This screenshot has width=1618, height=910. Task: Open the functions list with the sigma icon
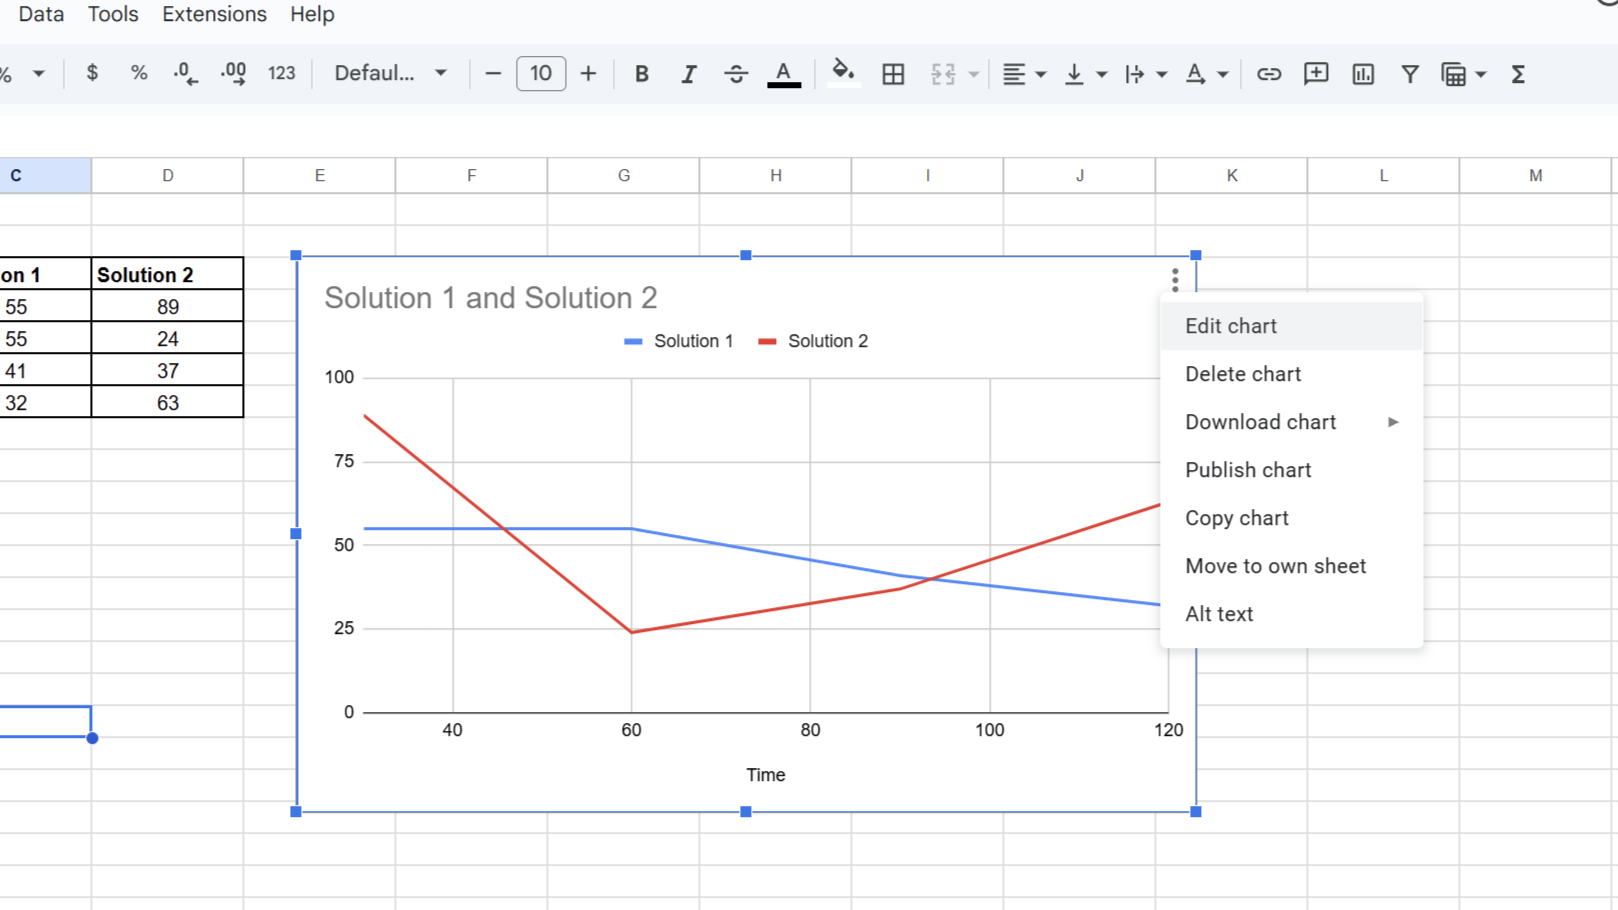1518,73
